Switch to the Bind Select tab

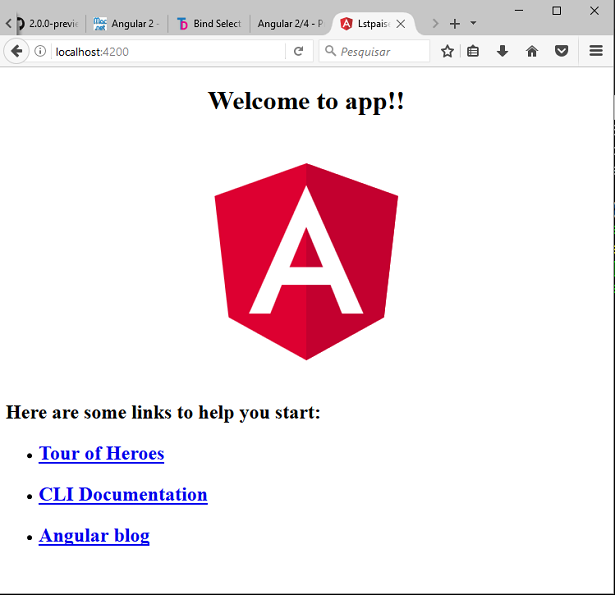tap(209, 24)
